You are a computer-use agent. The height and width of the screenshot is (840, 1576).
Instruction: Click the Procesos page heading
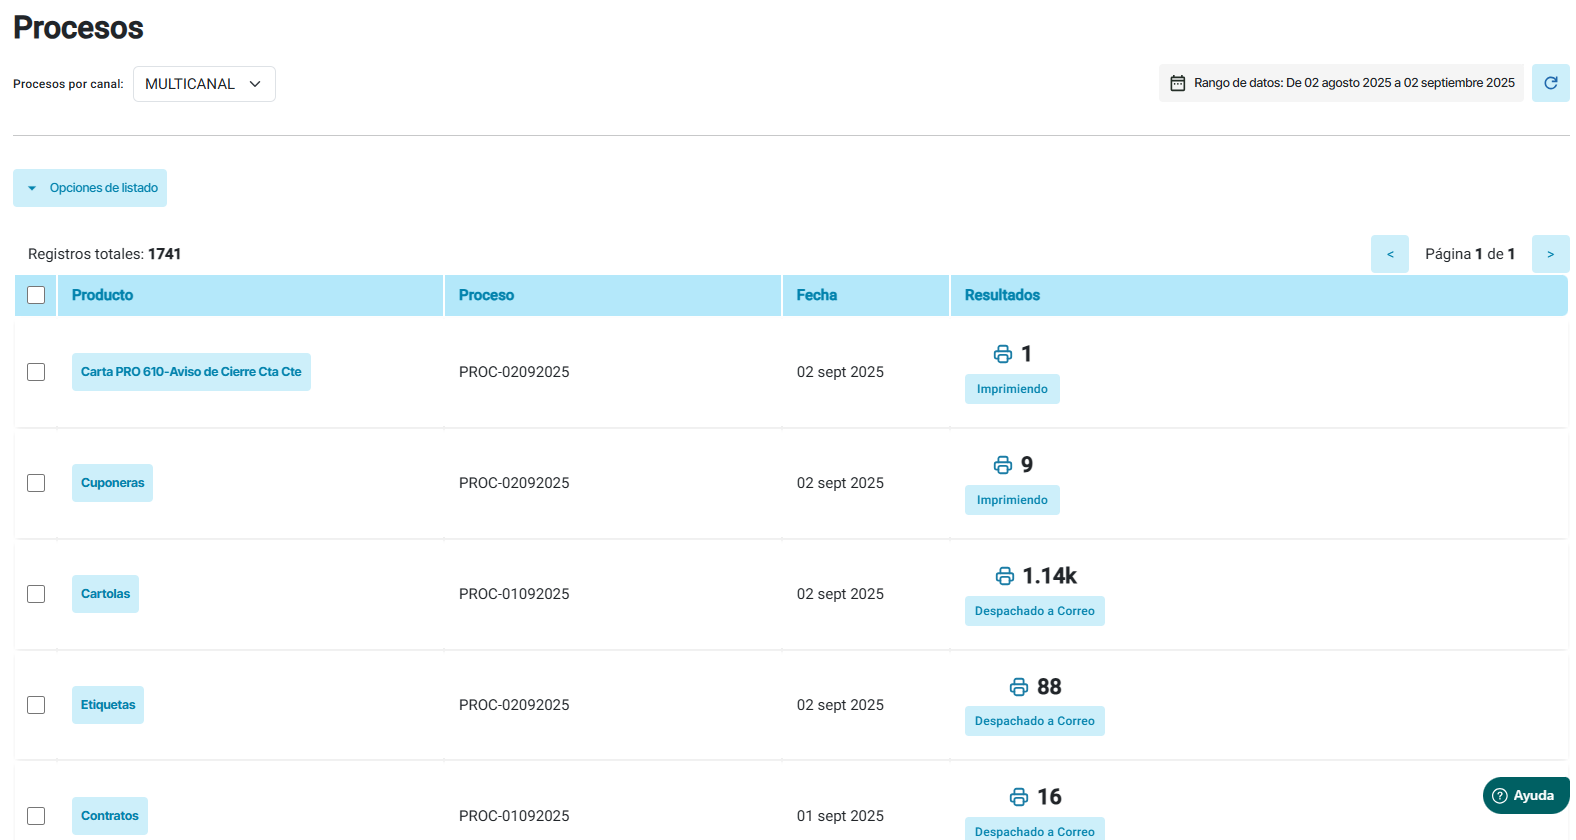pos(78,28)
